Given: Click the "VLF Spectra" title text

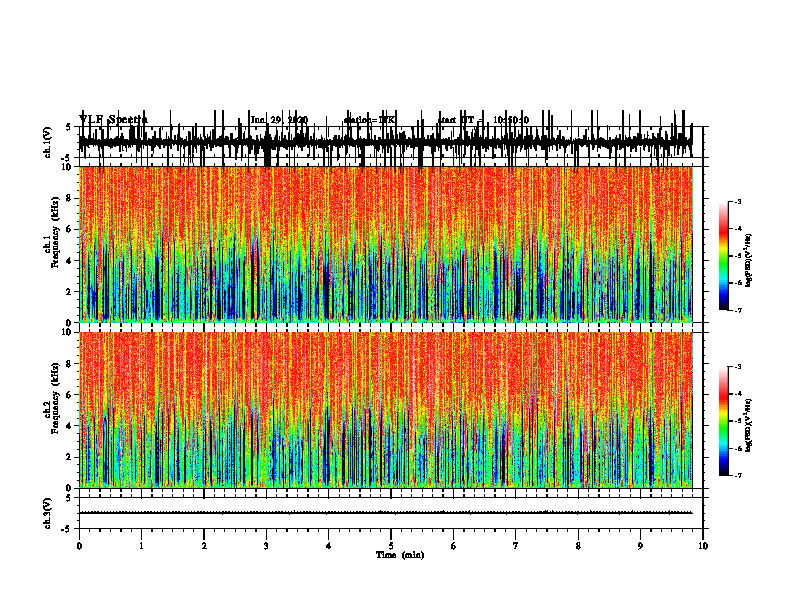Looking at the screenshot, I should pos(113,120).
